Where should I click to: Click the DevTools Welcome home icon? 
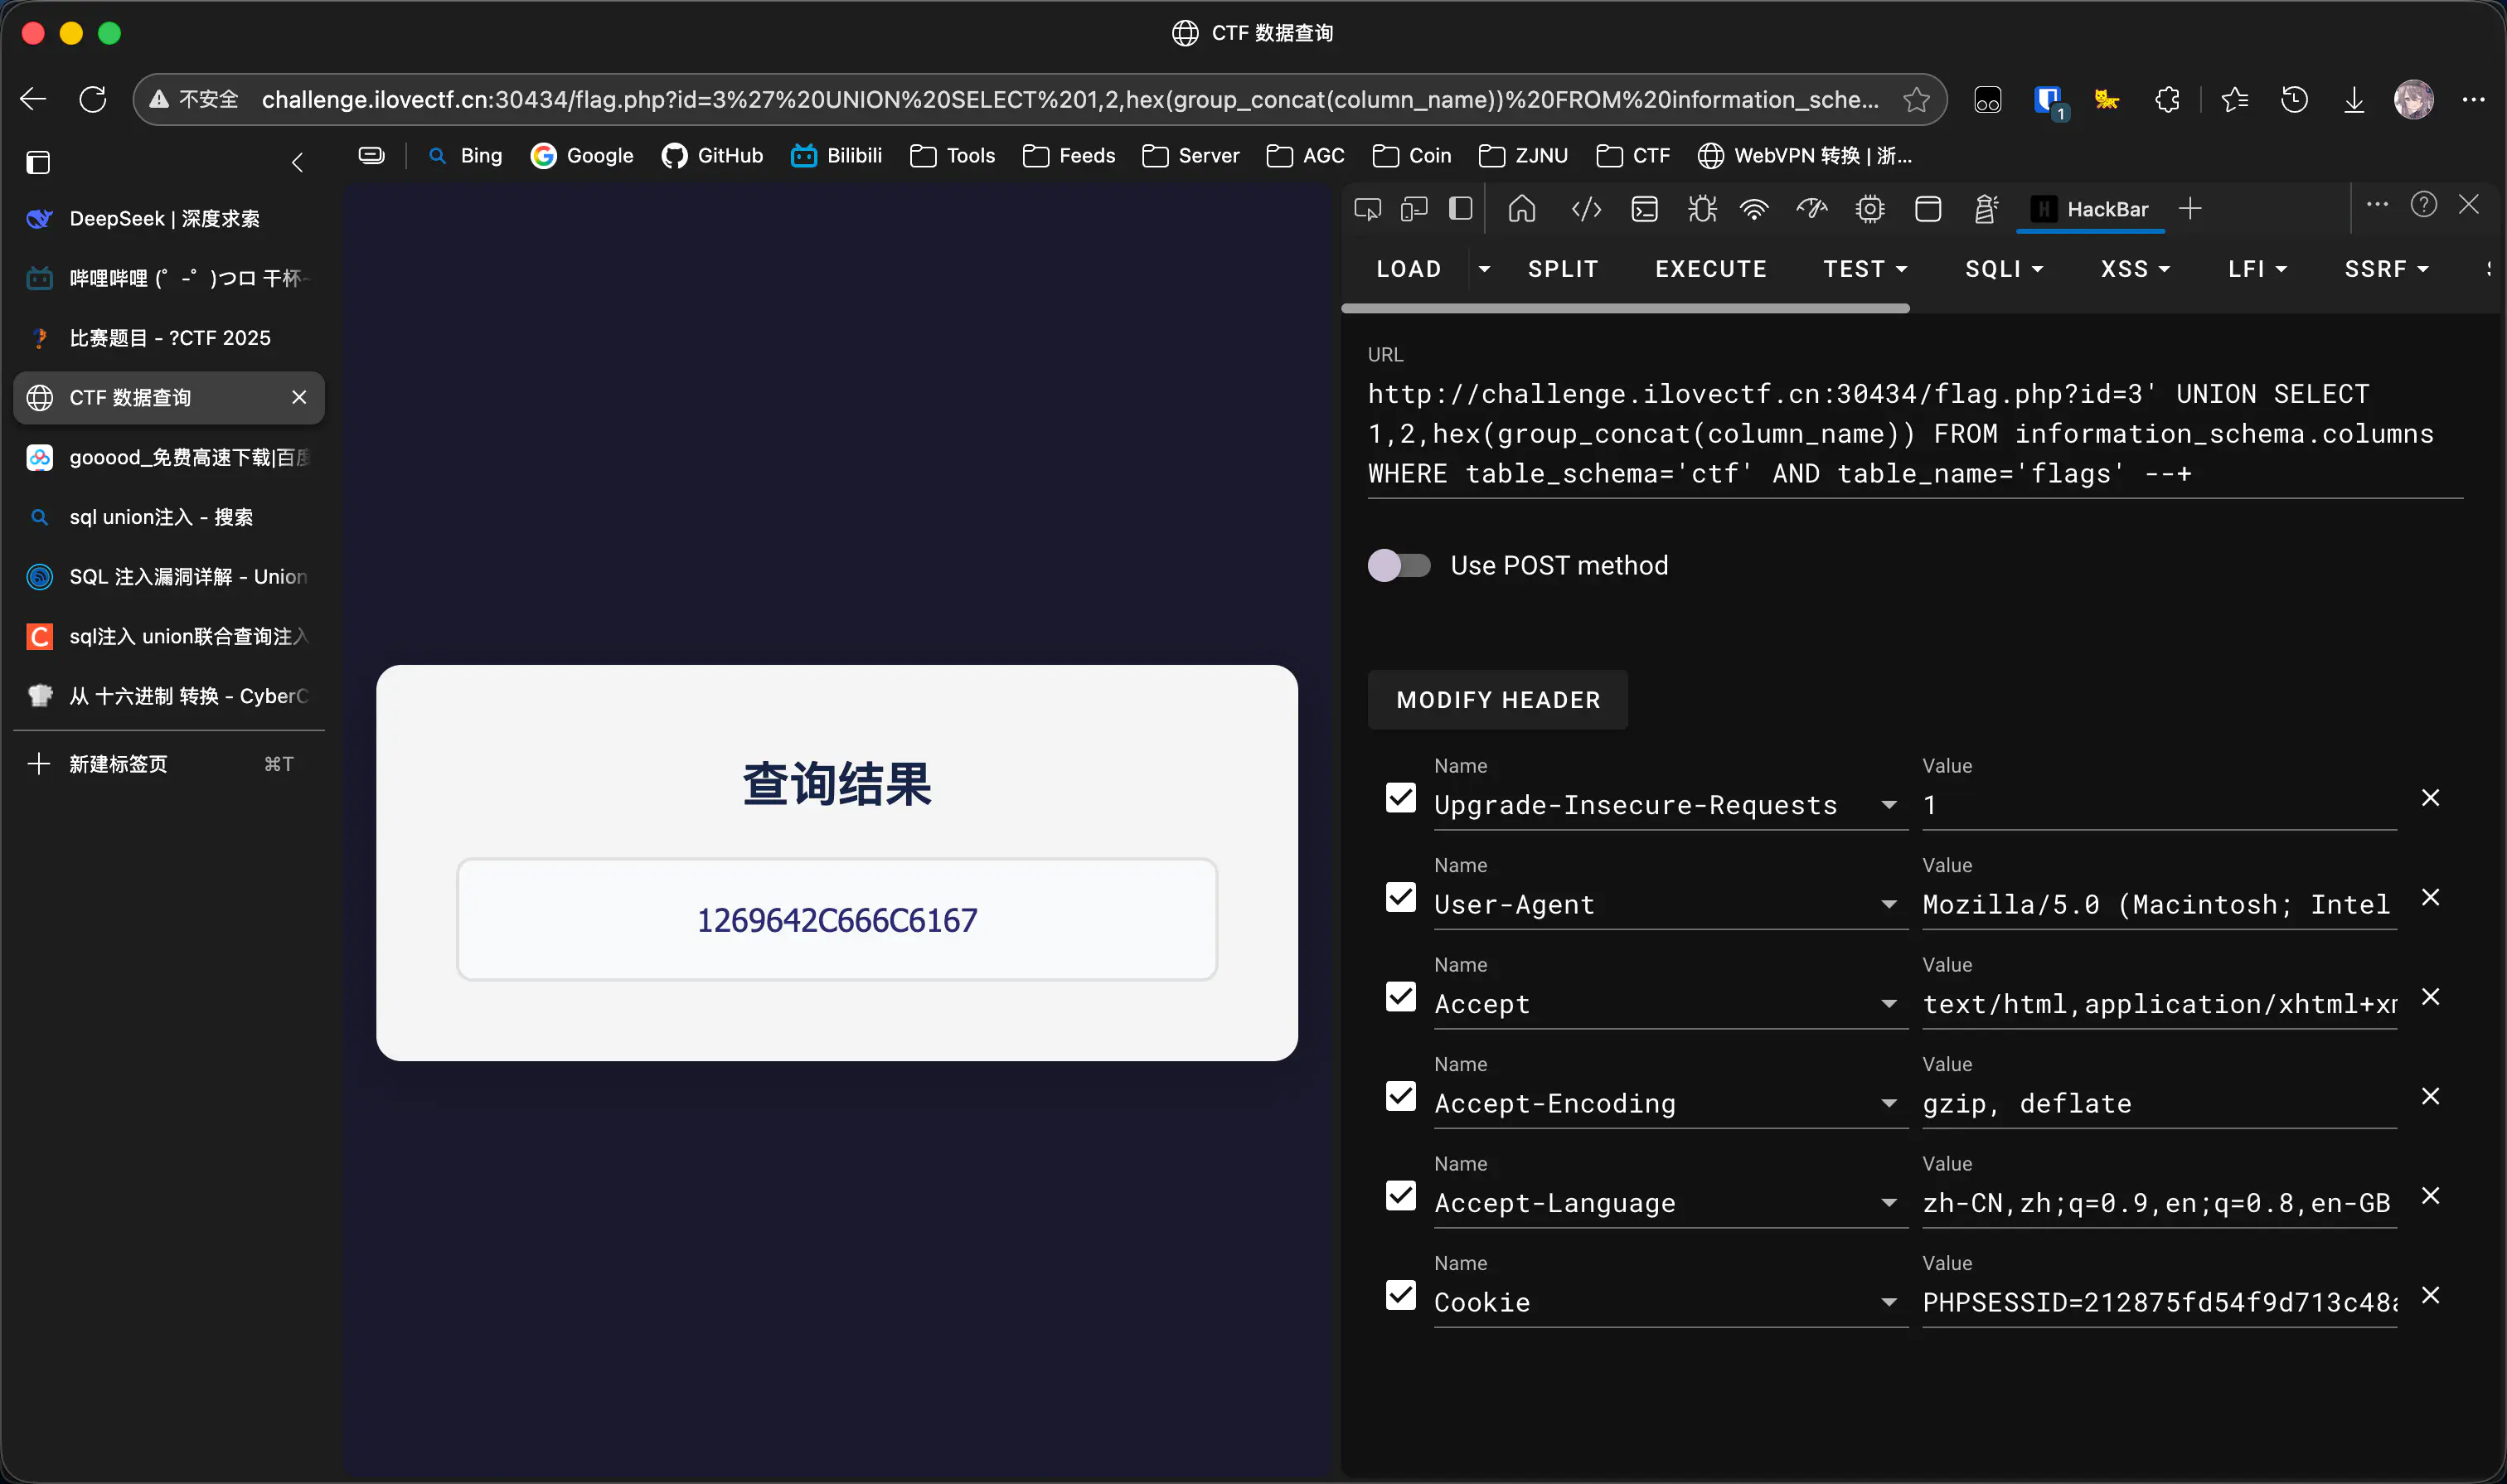click(1521, 209)
